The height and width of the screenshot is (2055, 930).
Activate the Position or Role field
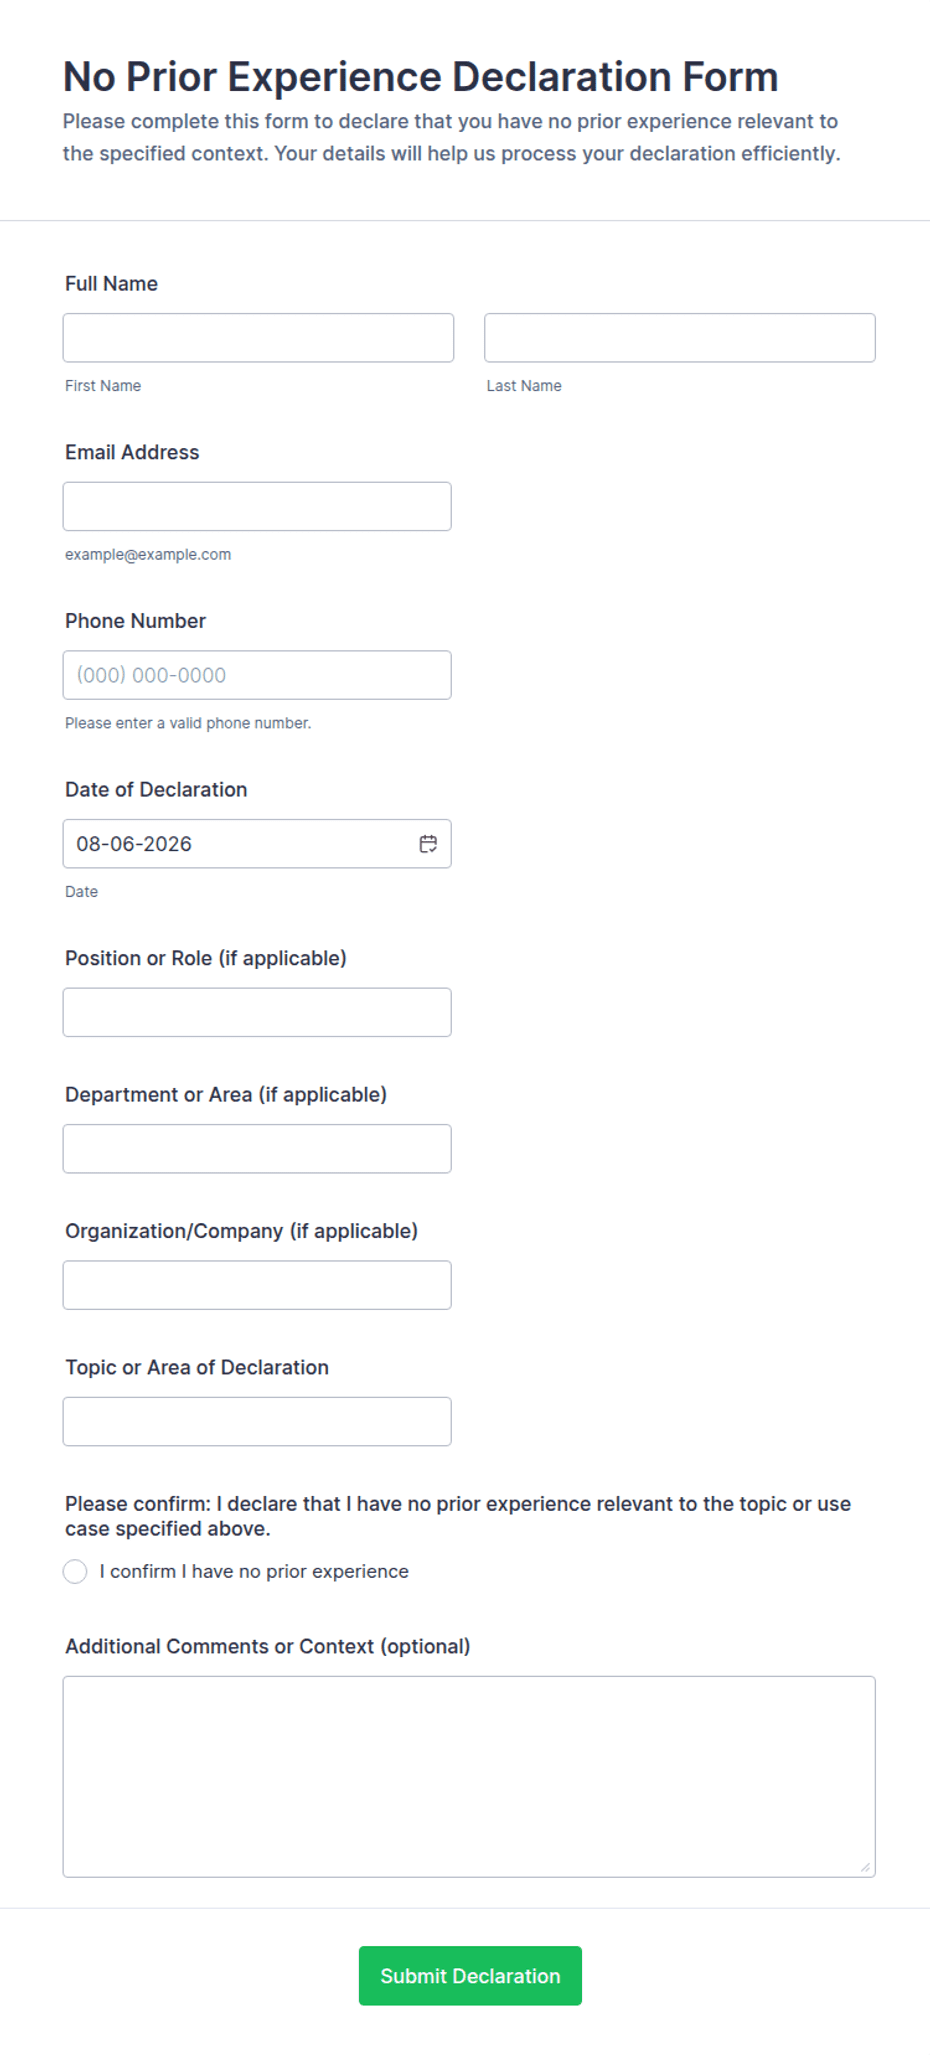(257, 1012)
